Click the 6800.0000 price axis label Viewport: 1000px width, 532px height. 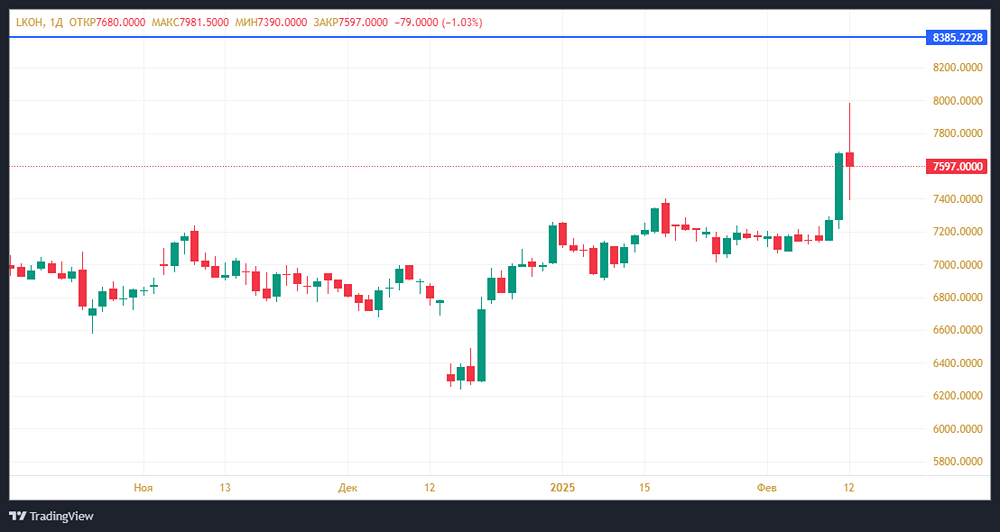pyautogui.click(x=957, y=297)
